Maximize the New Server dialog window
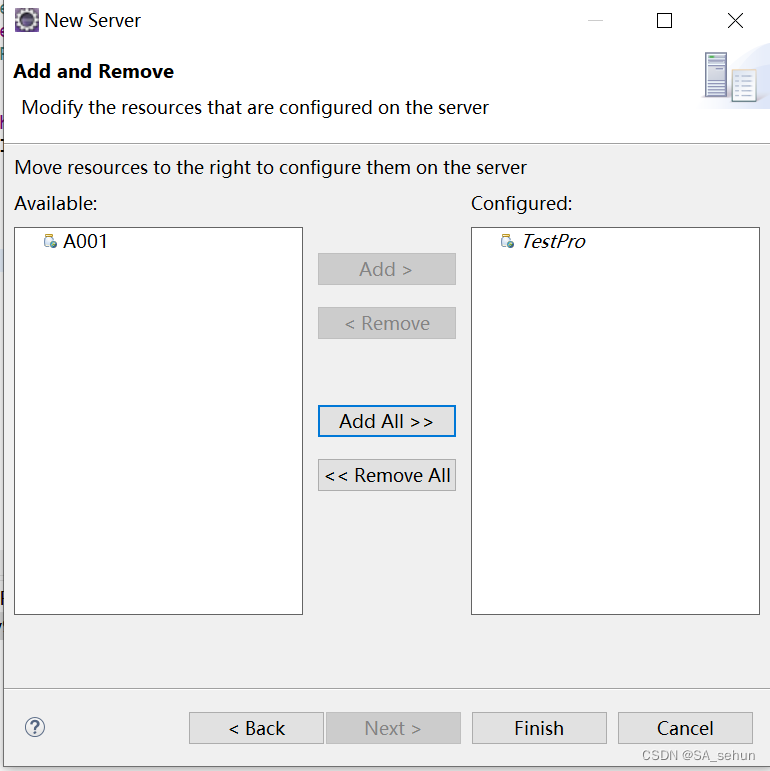 click(x=664, y=21)
